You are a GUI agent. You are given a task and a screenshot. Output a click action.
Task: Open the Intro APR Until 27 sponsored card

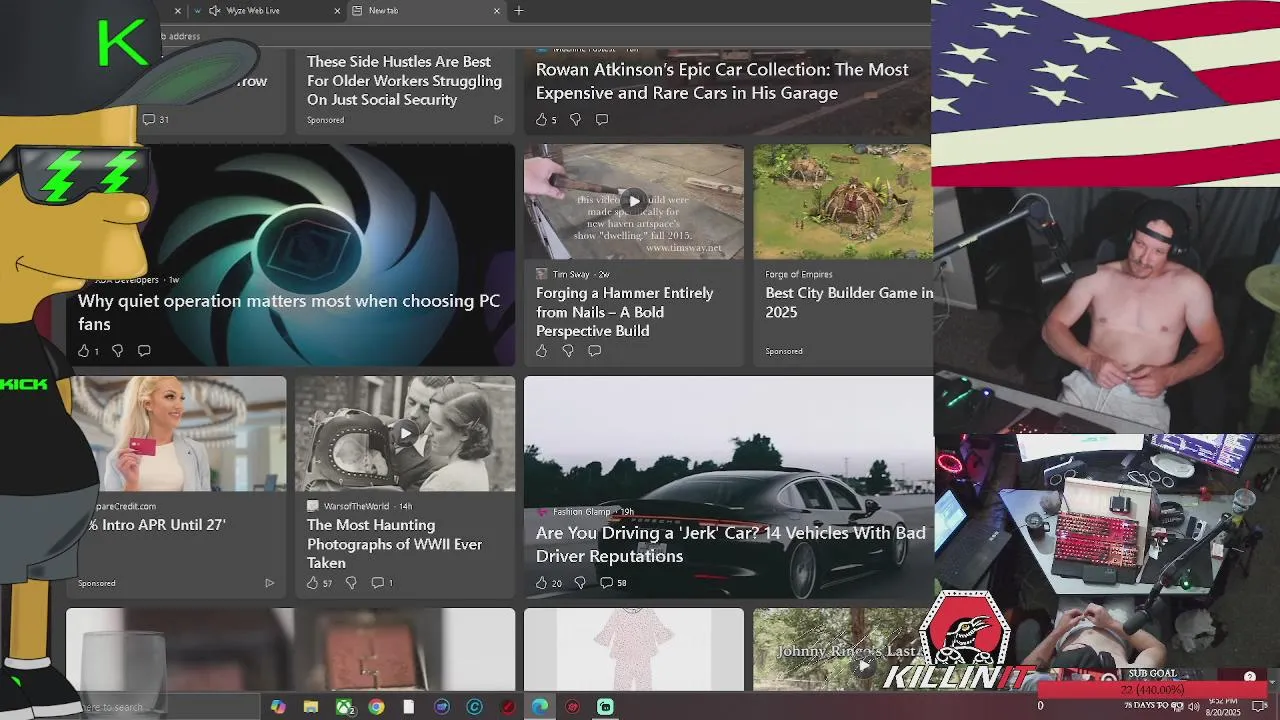(x=156, y=525)
